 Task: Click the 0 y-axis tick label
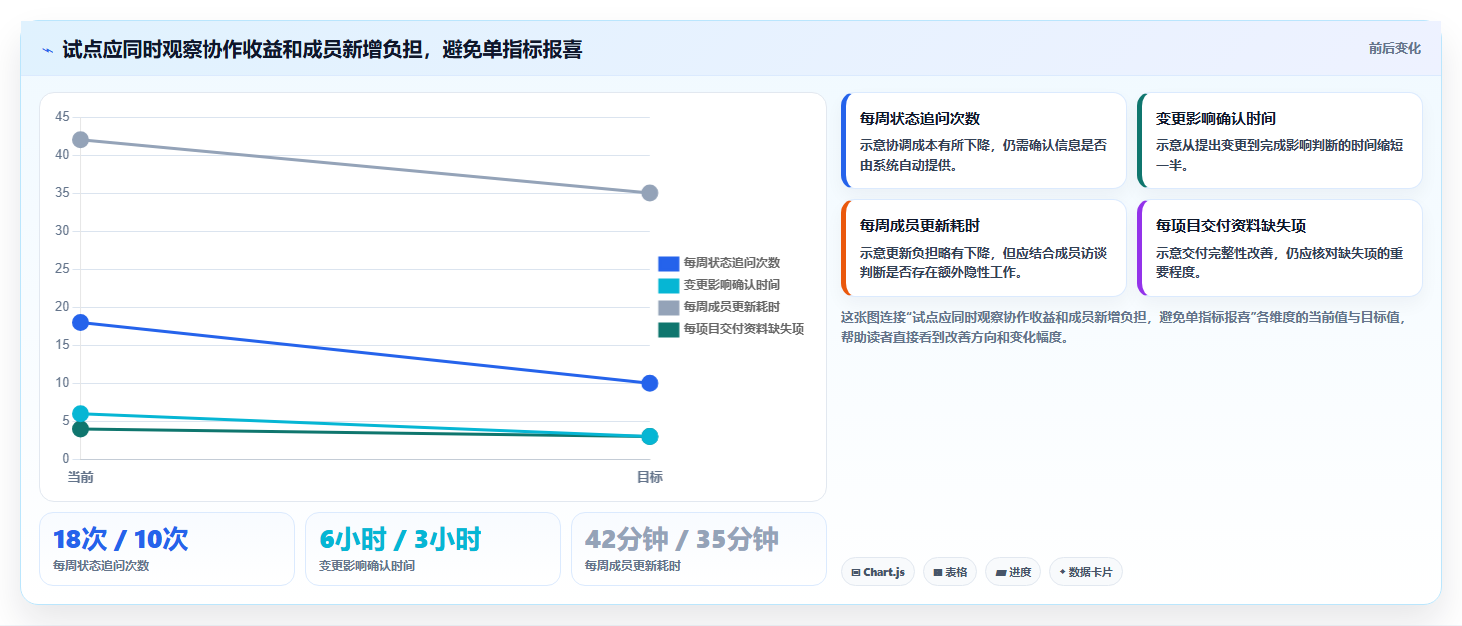pos(66,459)
